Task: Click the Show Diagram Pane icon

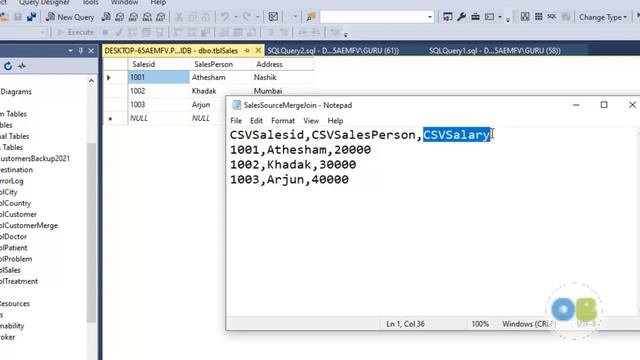Action: click(x=525, y=17)
